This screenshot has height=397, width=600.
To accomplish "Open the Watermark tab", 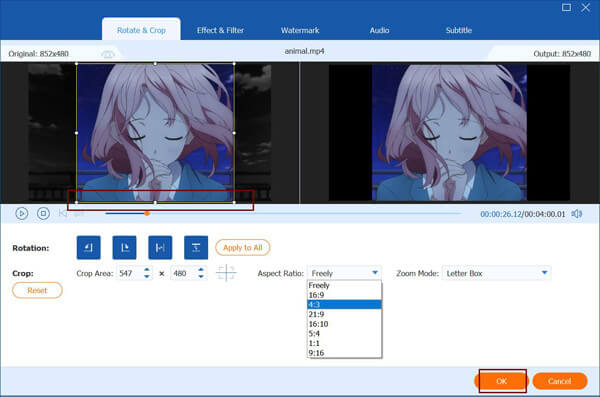I will click(x=300, y=30).
